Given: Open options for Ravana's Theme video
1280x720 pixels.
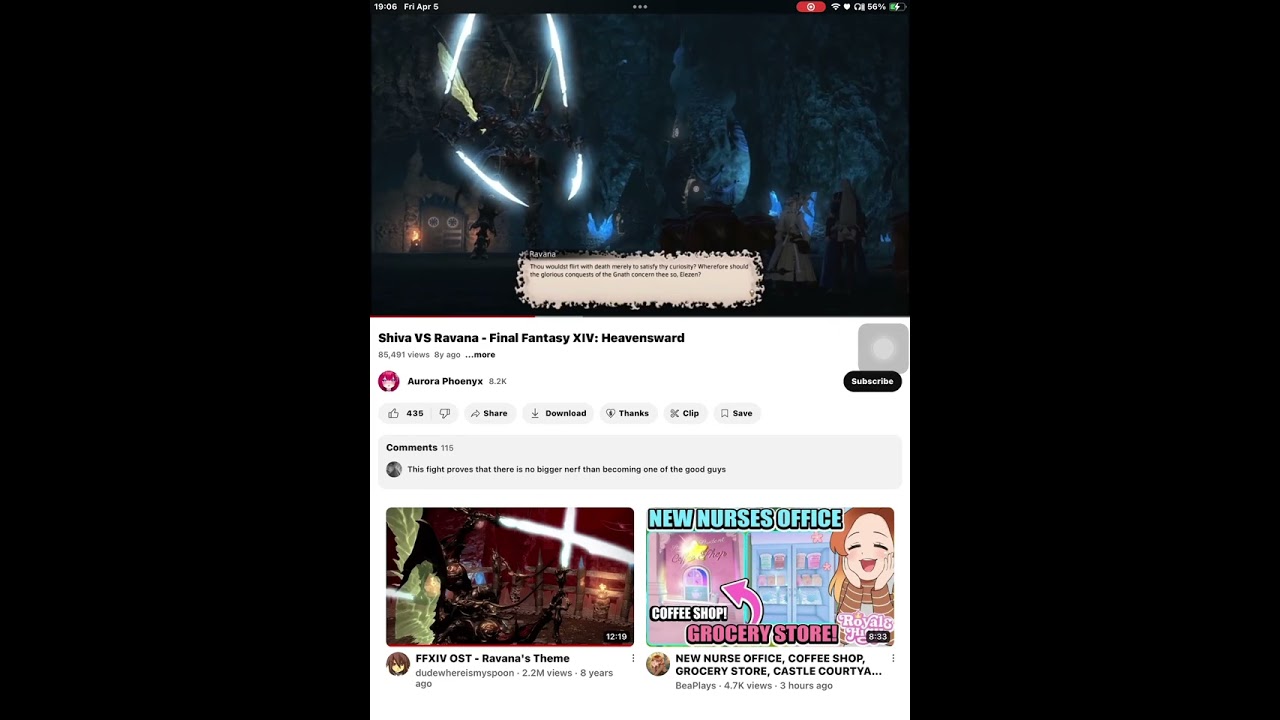Looking at the screenshot, I should (633, 659).
